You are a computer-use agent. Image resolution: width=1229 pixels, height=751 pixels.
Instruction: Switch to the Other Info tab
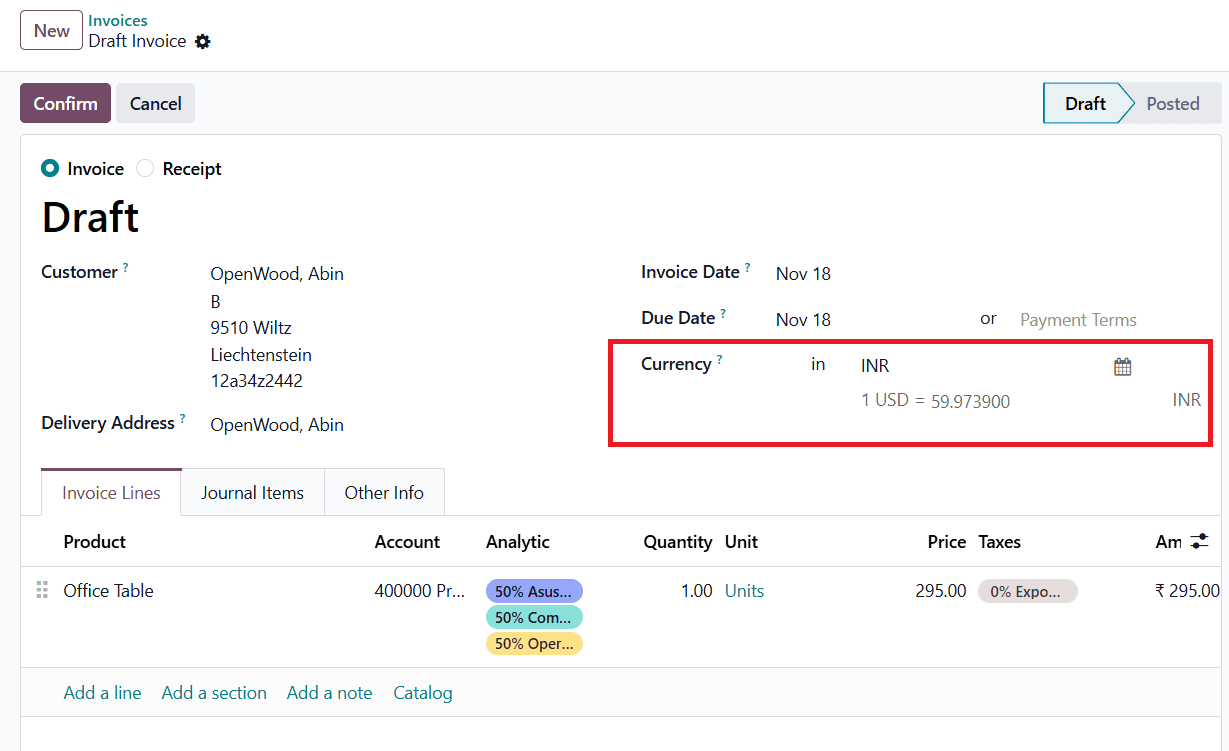[384, 492]
